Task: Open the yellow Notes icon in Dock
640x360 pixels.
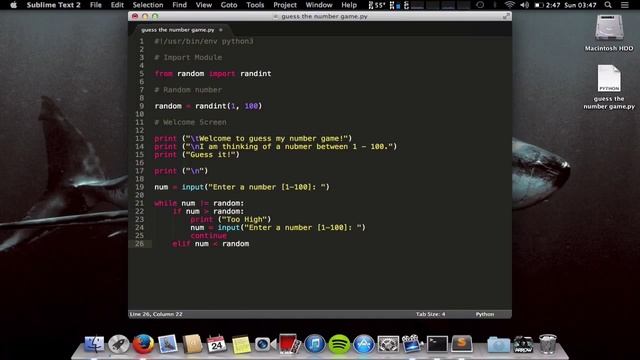Action: click(x=241, y=344)
